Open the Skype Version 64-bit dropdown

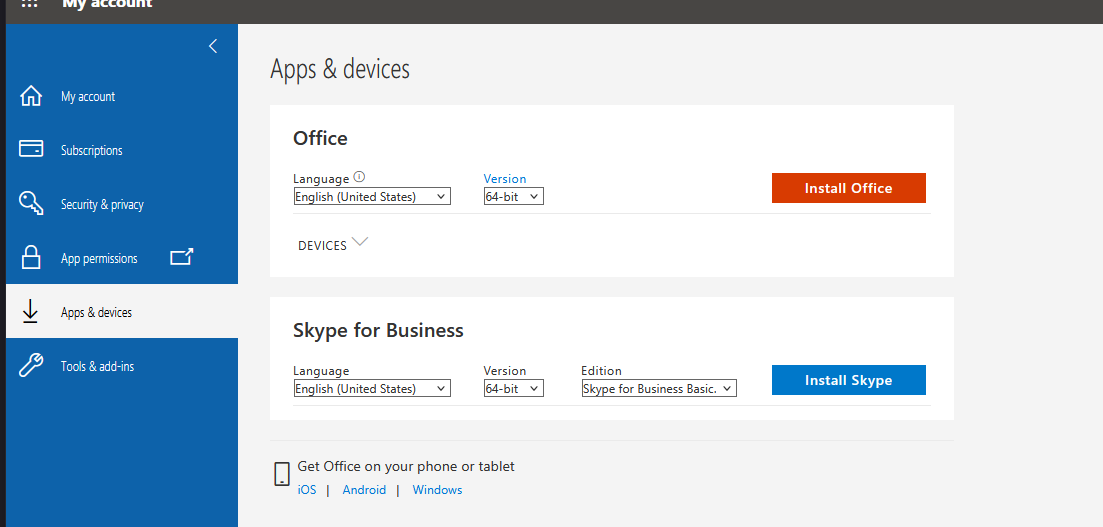coord(514,388)
